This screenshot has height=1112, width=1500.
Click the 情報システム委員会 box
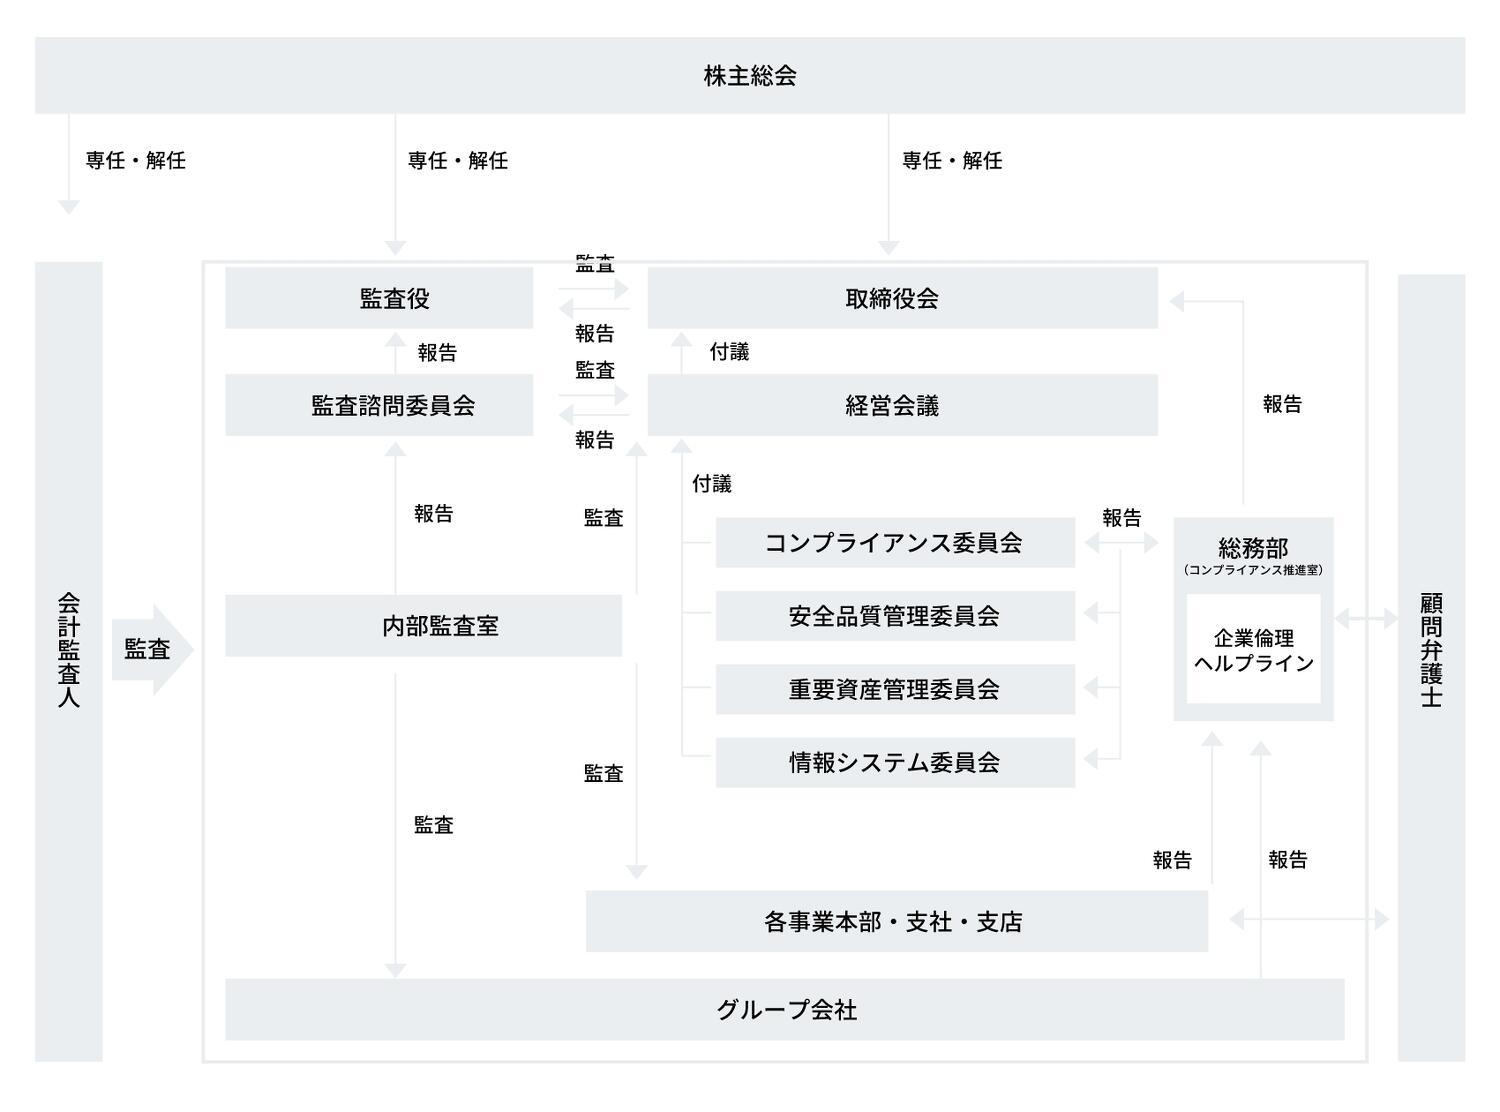(895, 762)
